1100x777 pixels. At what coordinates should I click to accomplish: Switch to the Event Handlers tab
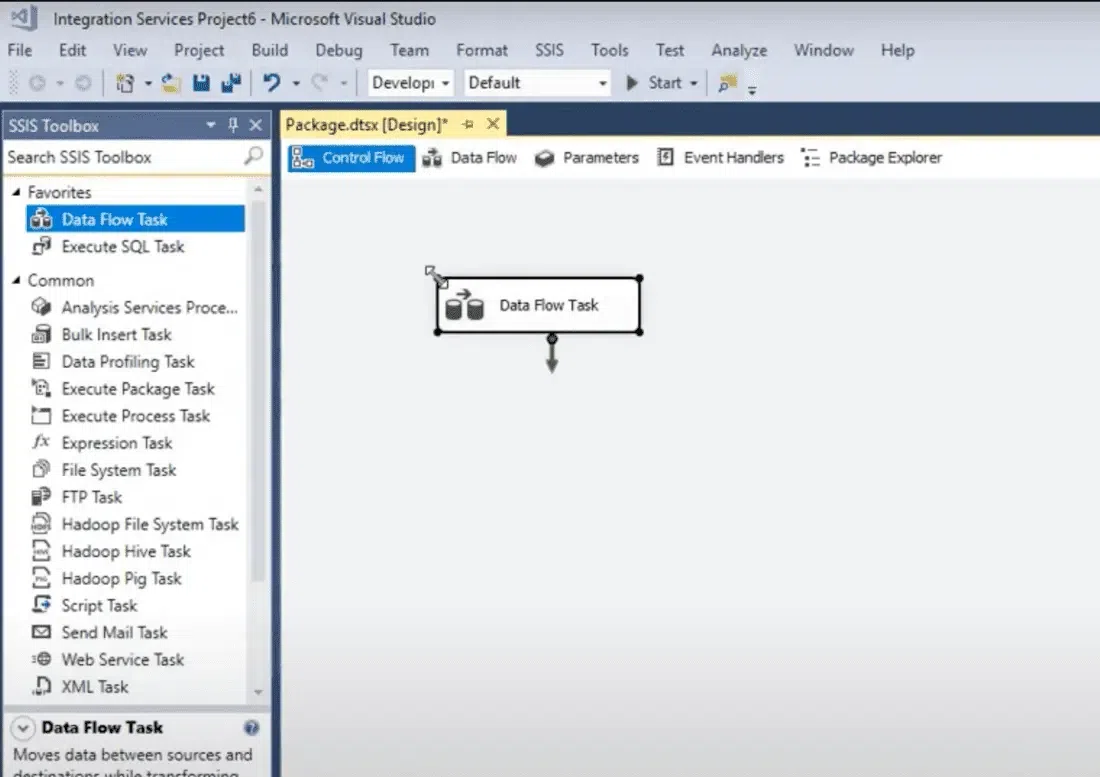[720, 158]
